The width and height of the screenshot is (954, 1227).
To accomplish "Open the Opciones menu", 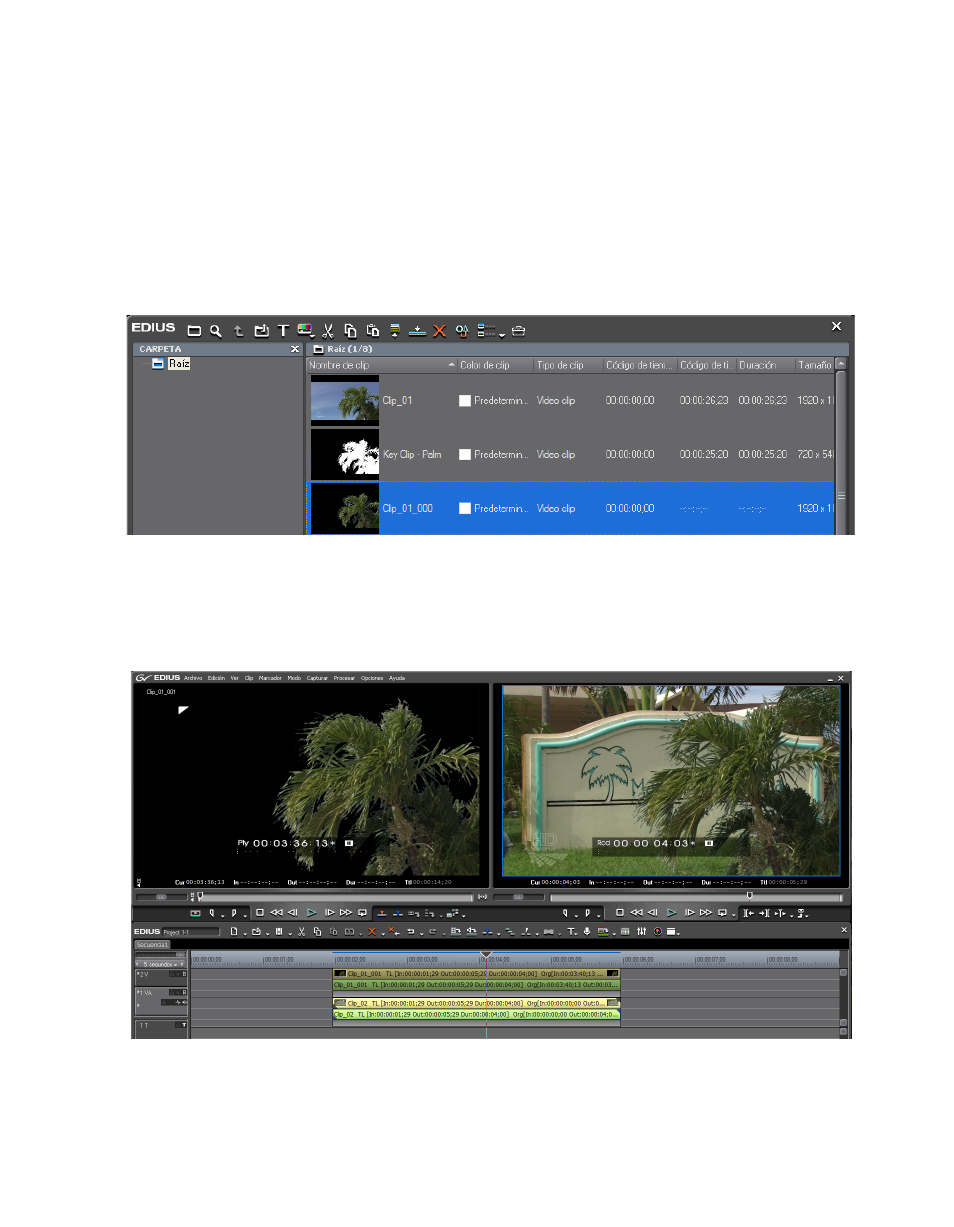I will click(372, 677).
